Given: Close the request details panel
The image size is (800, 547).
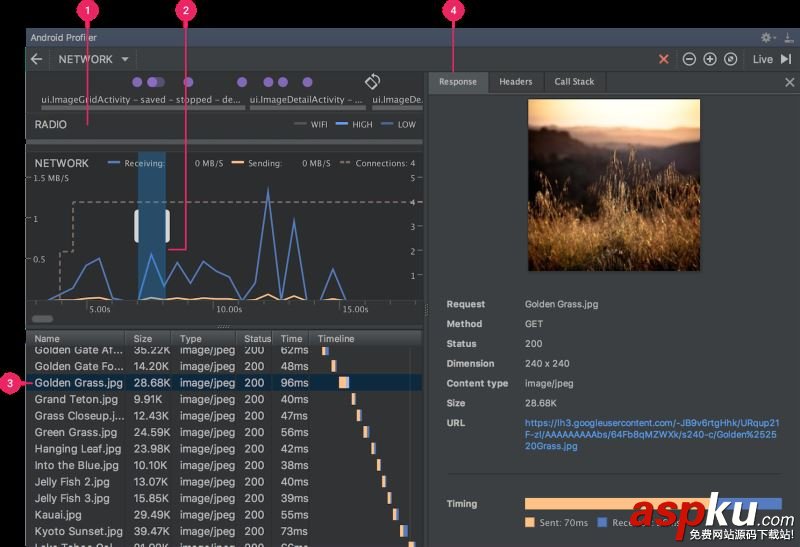Looking at the screenshot, I should pyautogui.click(x=789, y=82).
